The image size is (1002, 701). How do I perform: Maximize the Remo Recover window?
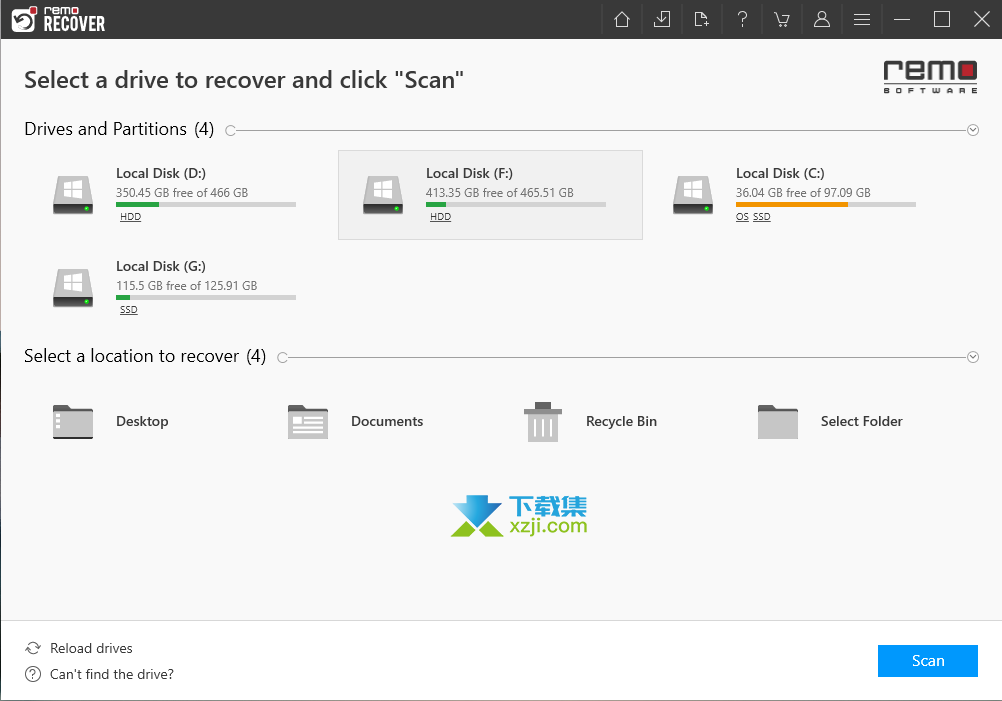(942, 19)
